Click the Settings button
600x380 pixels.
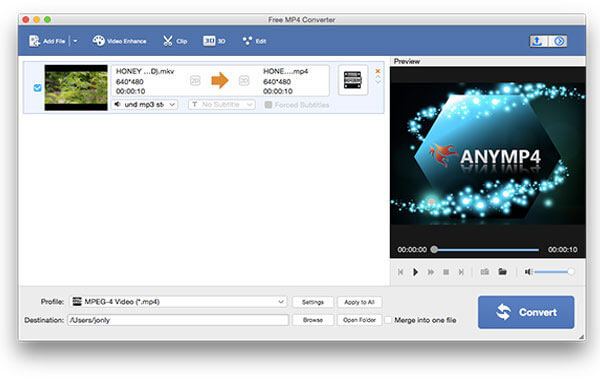click(x=313, y=302)
